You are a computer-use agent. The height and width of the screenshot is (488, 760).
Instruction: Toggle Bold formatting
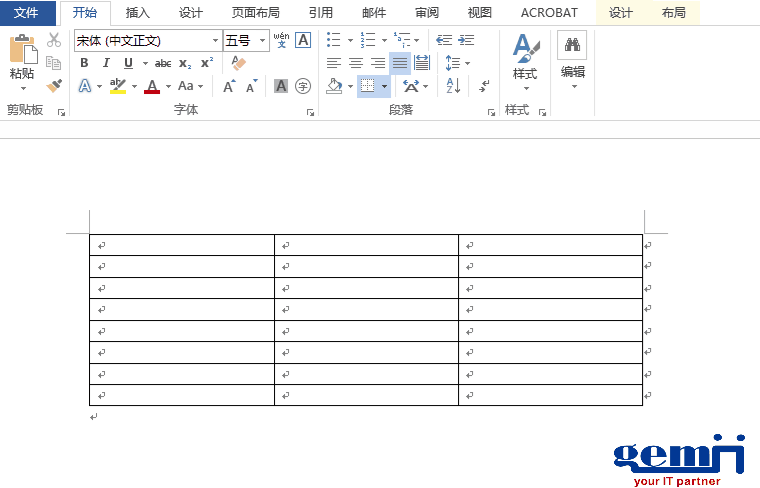(x=84, y=63)
